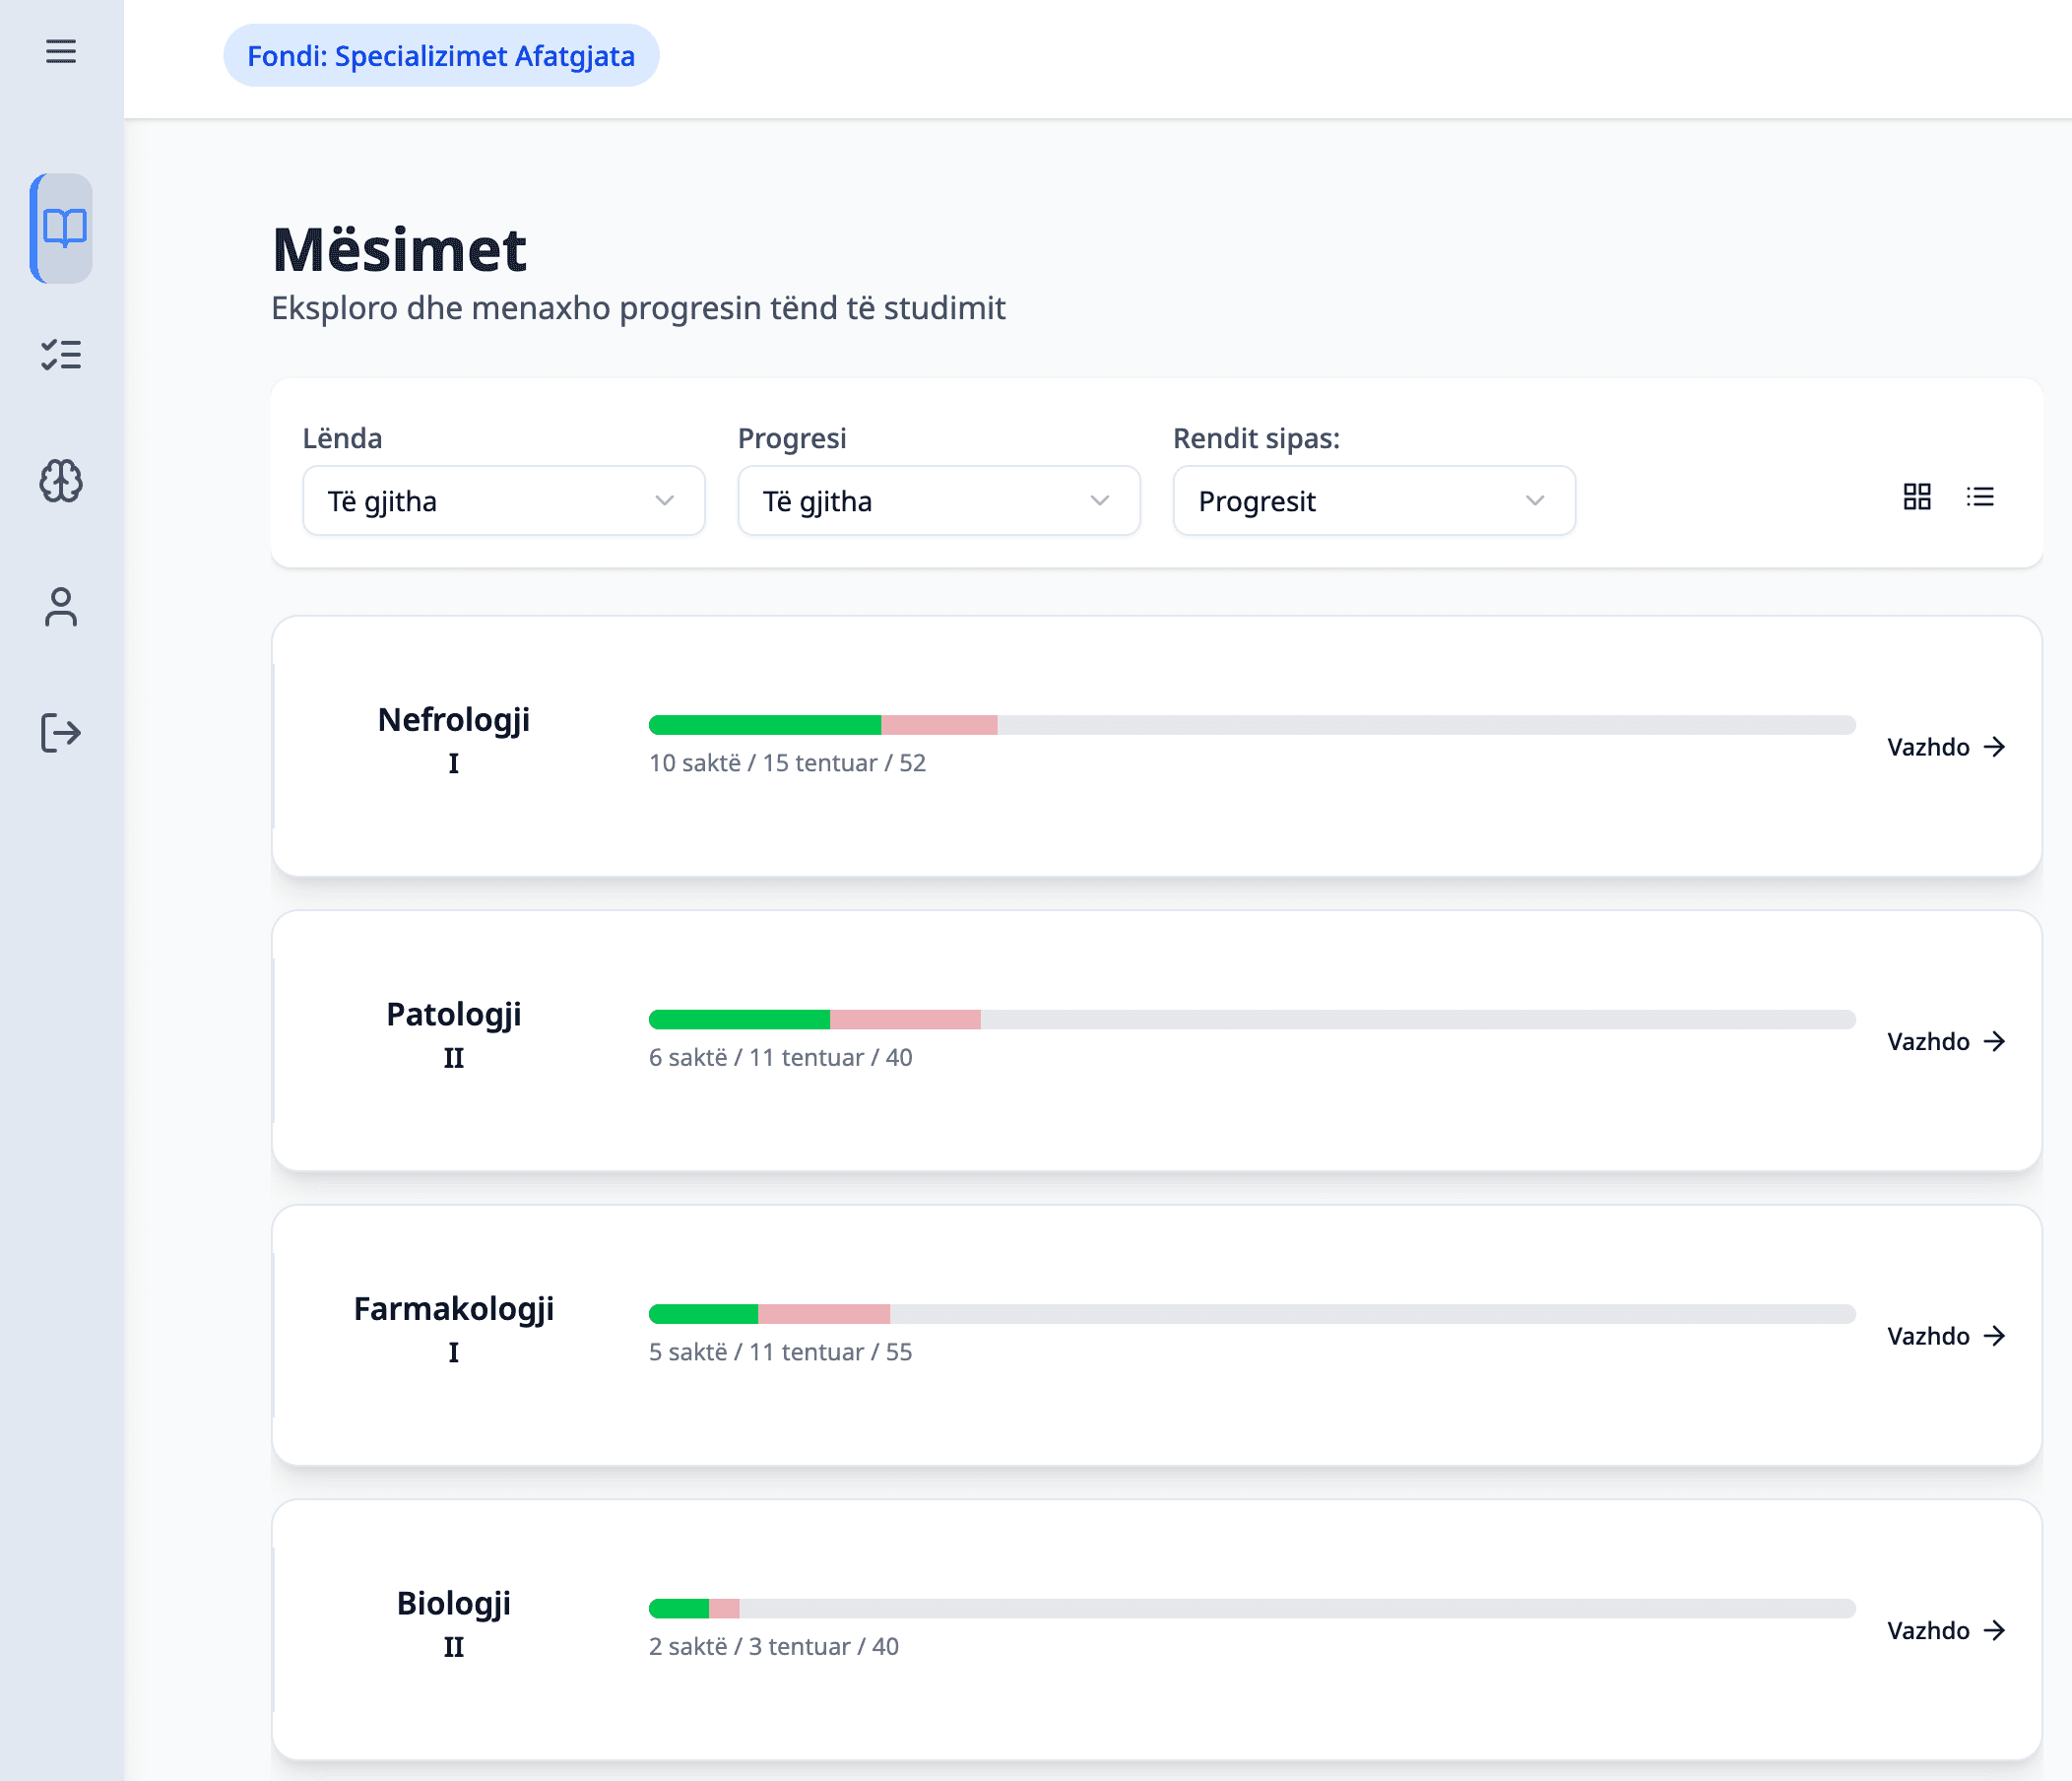Click the arrow next to Nefrologji Vazhdo

pos(1995,747)
